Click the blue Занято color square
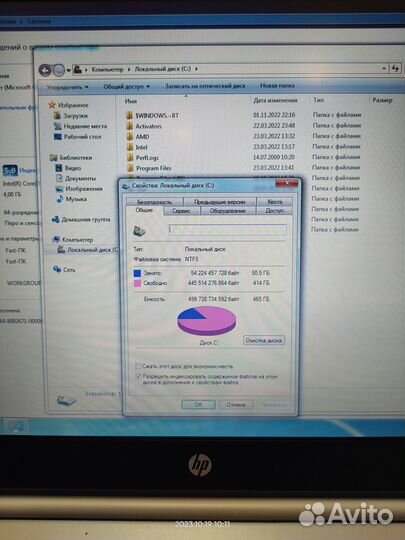The width and height of the screenshot is (405, 540). [137, 273]
